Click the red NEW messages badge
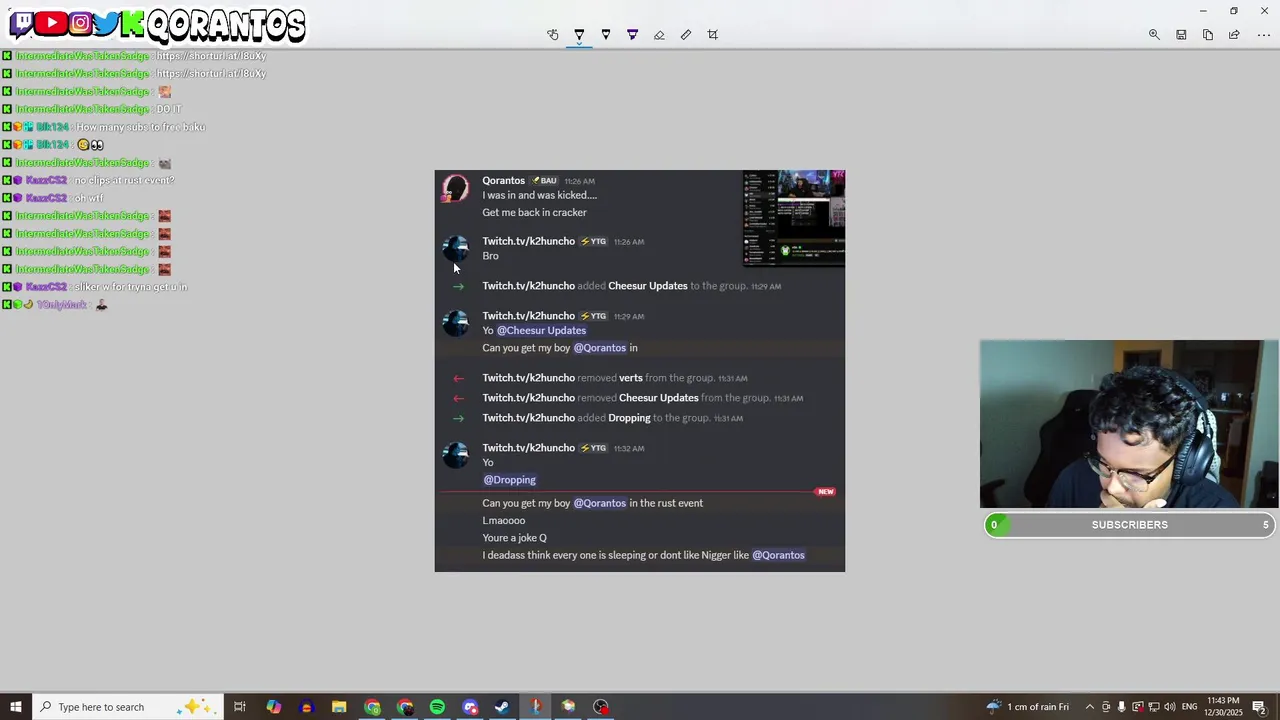1280x720 pixels. [x=825, y=492]
